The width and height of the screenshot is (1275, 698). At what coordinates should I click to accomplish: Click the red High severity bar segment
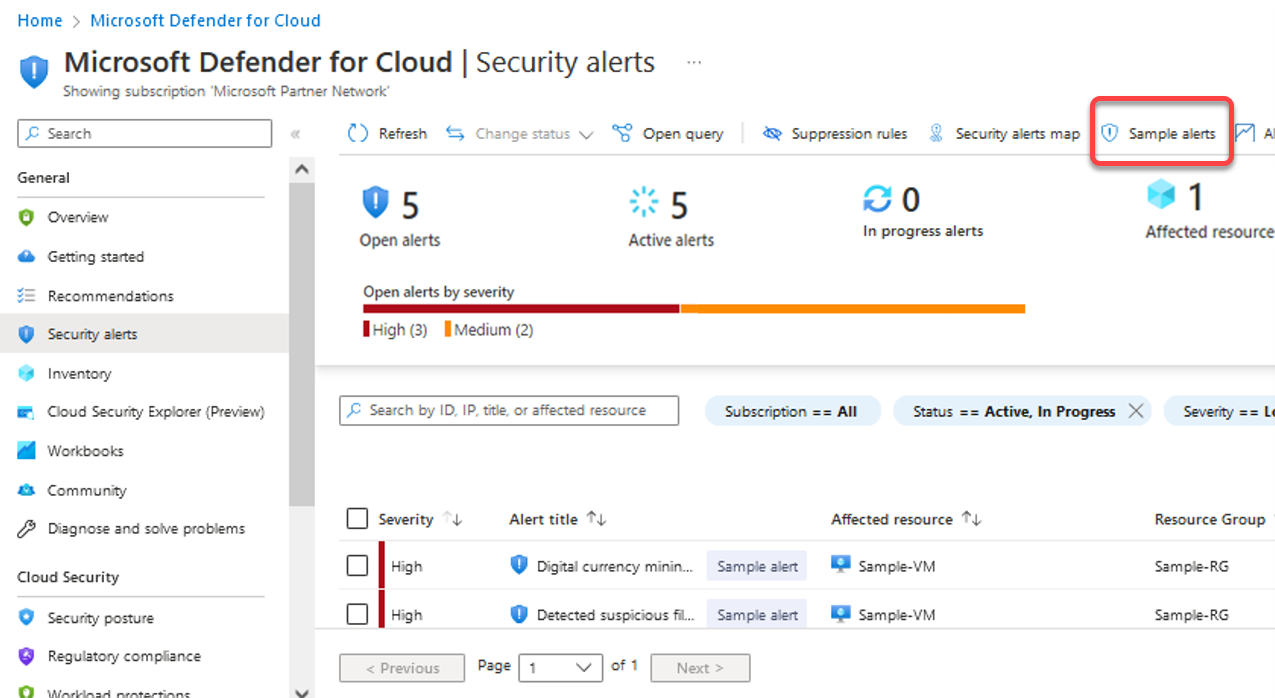pyautogui.click(x=521, y=309)
